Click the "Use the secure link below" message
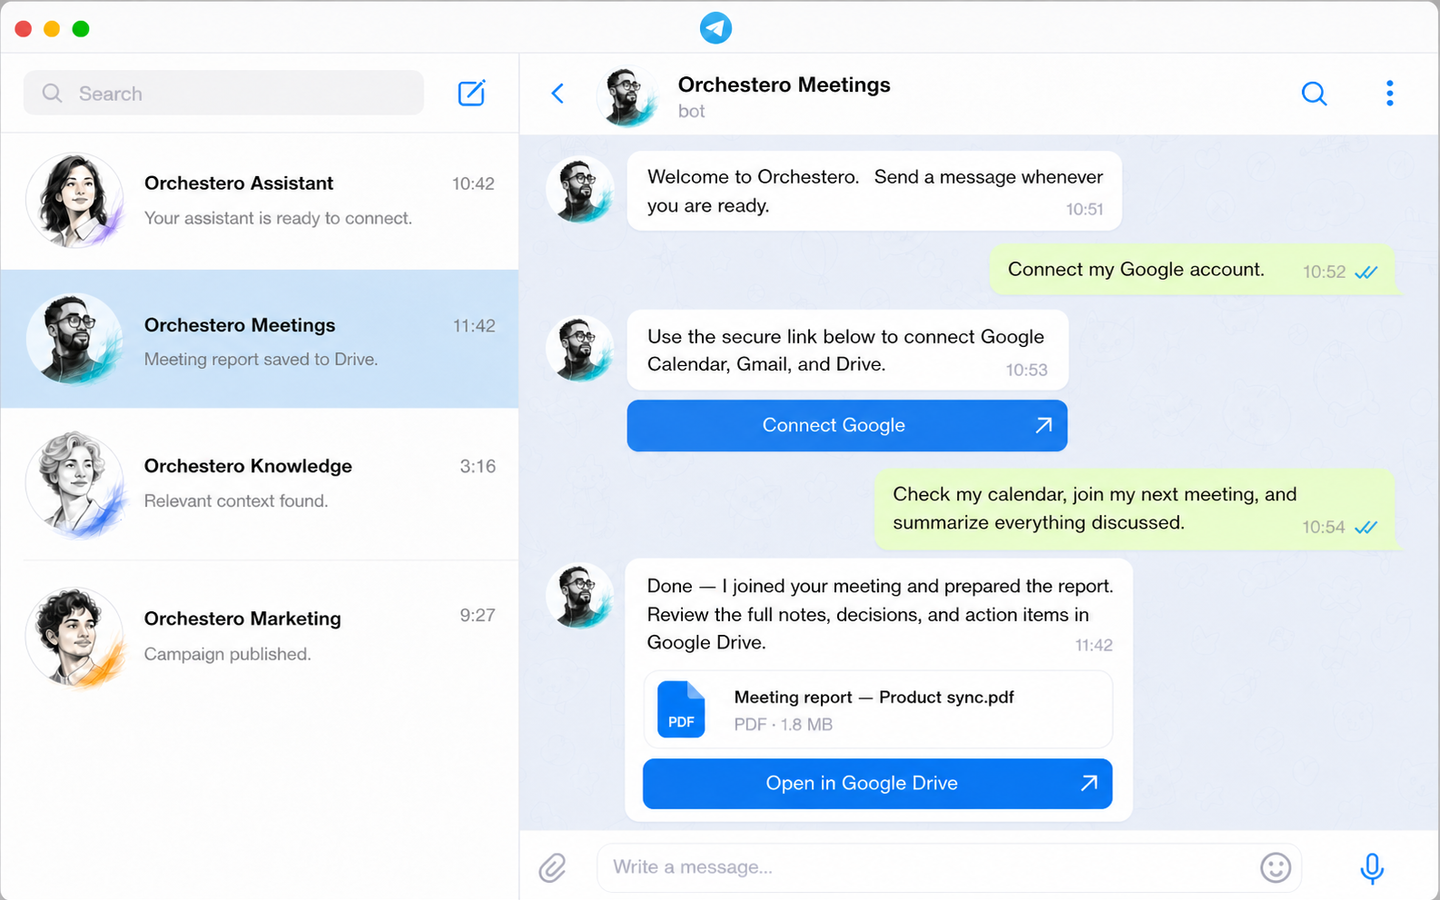Image resolution: width=1440 pixels, height=900 pixels. pyautogui.click(x=847, y=350)
